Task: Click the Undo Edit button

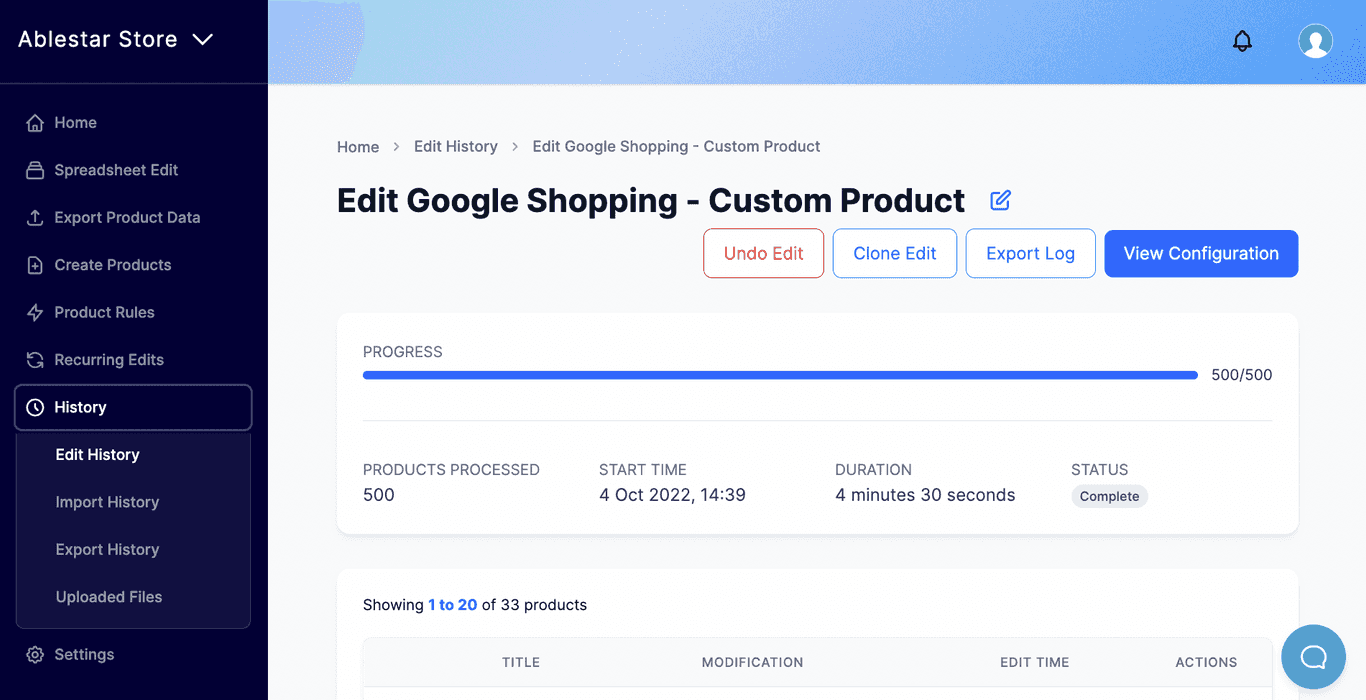Action: [x=763, y=253]
